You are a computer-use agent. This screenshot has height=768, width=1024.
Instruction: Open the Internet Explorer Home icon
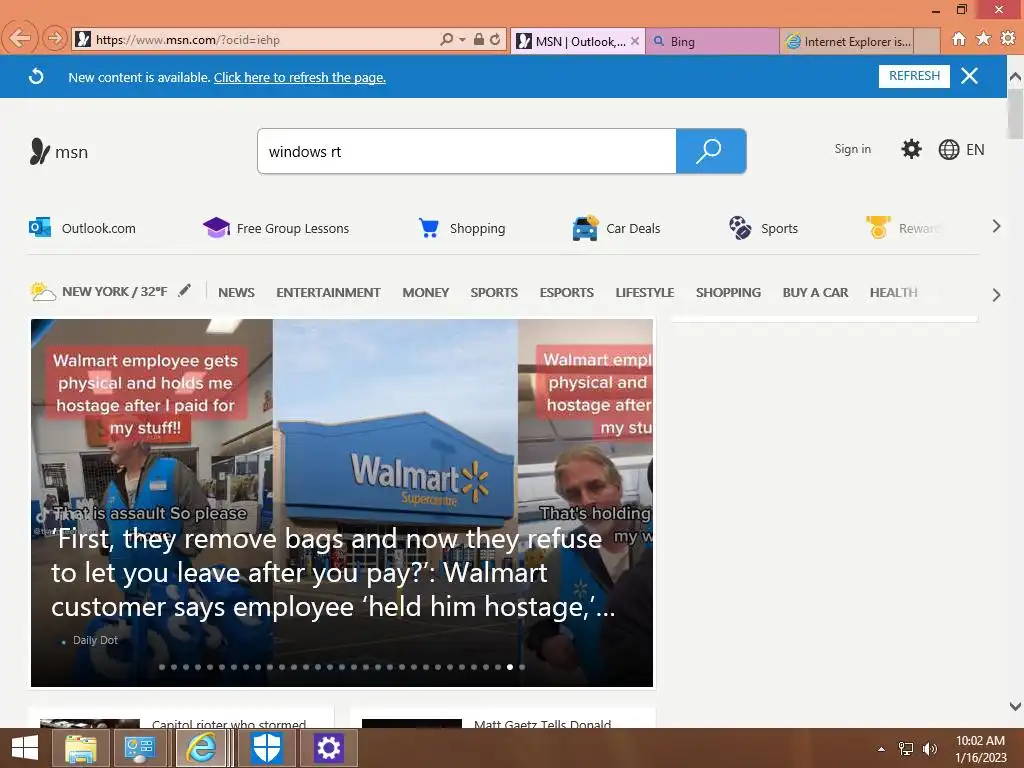click(x=958, y=39)
